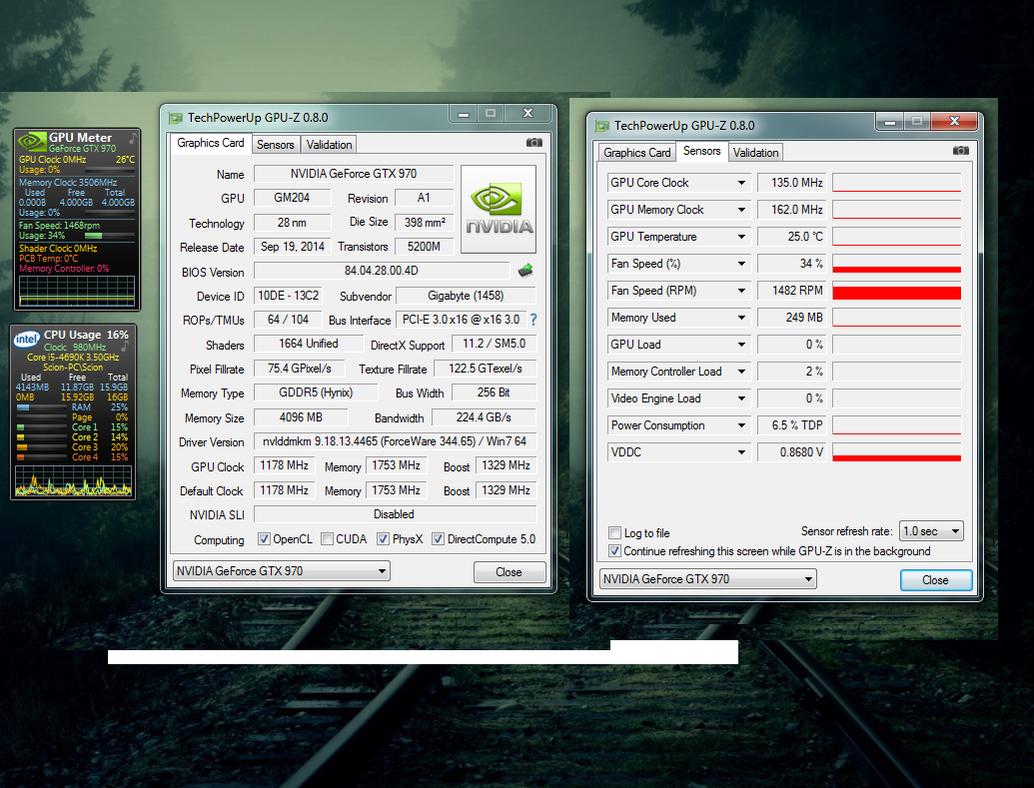Viewport: 1034px width, 788px height.
Task: Click the Release Date Sep 19, 2014 field
Action: 292,247
